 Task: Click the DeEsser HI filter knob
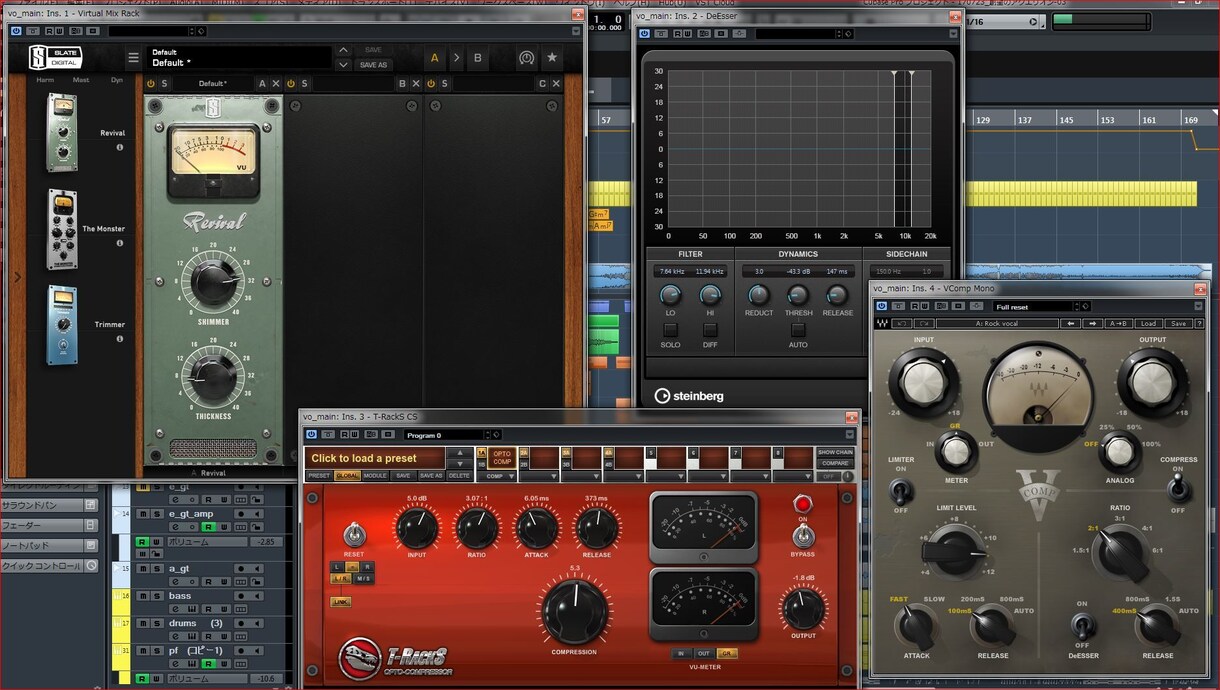point(710,295)
